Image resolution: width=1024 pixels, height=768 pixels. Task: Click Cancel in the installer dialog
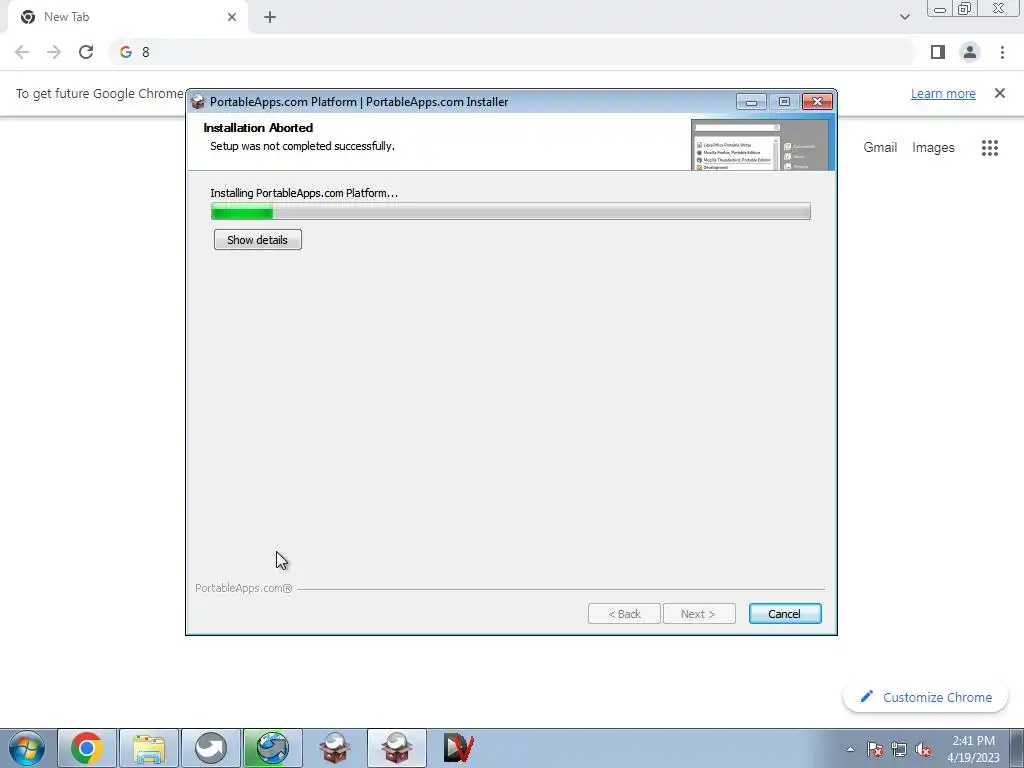(x=784, y=613)
